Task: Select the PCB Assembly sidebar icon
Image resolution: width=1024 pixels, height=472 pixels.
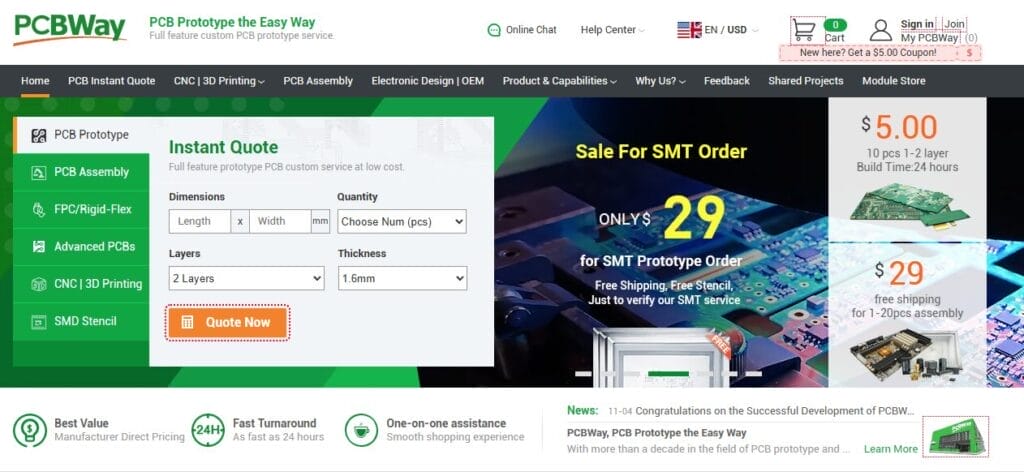Action: 39,172
